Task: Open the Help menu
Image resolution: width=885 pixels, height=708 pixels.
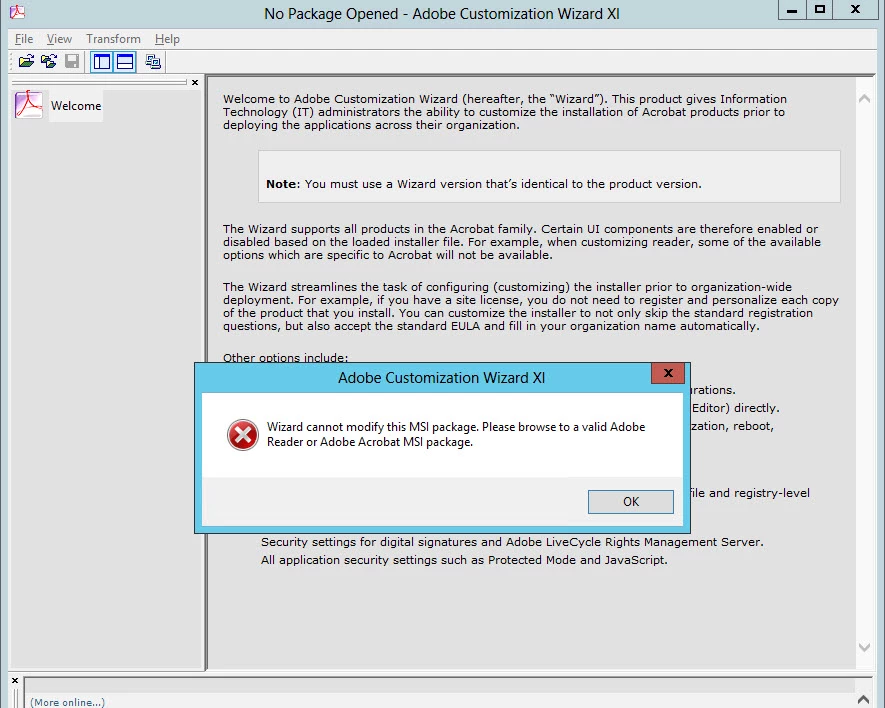Action: (167, 39)
